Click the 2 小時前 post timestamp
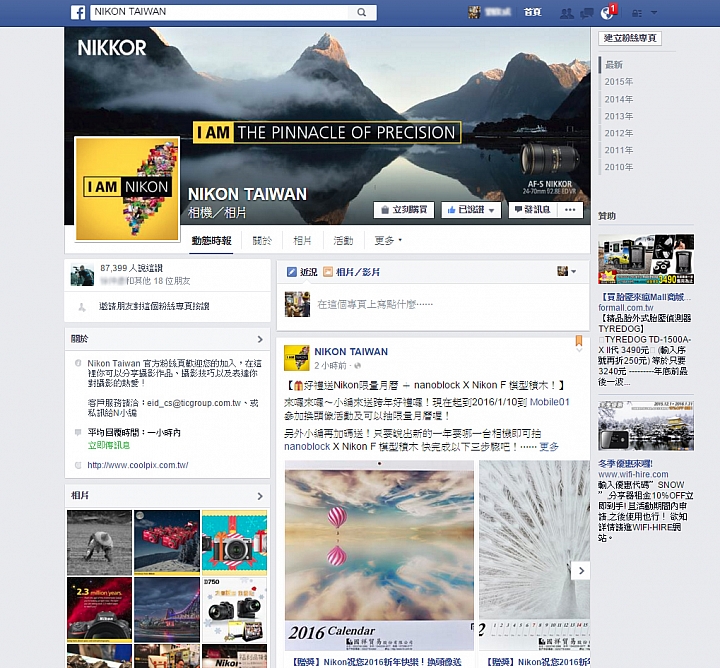The width and height of the screenshot is (720, 668). tap(330, 366)
